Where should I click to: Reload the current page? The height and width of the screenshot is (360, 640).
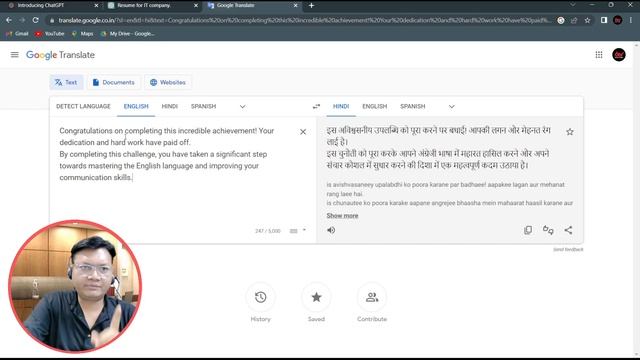coord(36,20)
